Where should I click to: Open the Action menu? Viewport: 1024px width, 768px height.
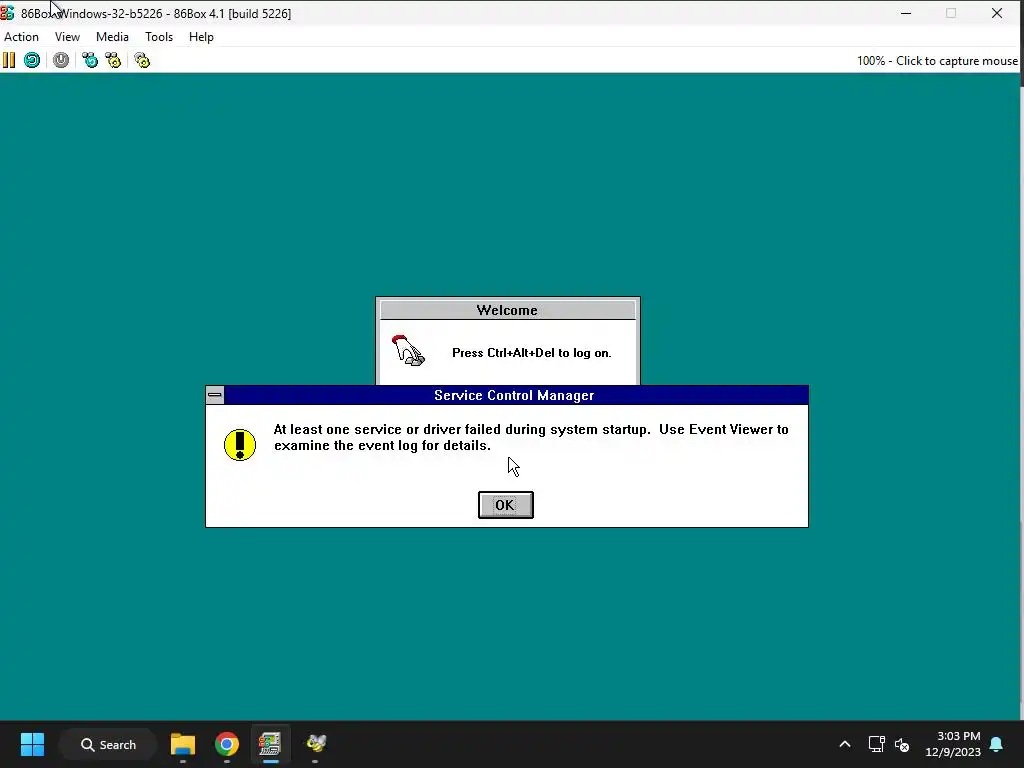(22, 37)
